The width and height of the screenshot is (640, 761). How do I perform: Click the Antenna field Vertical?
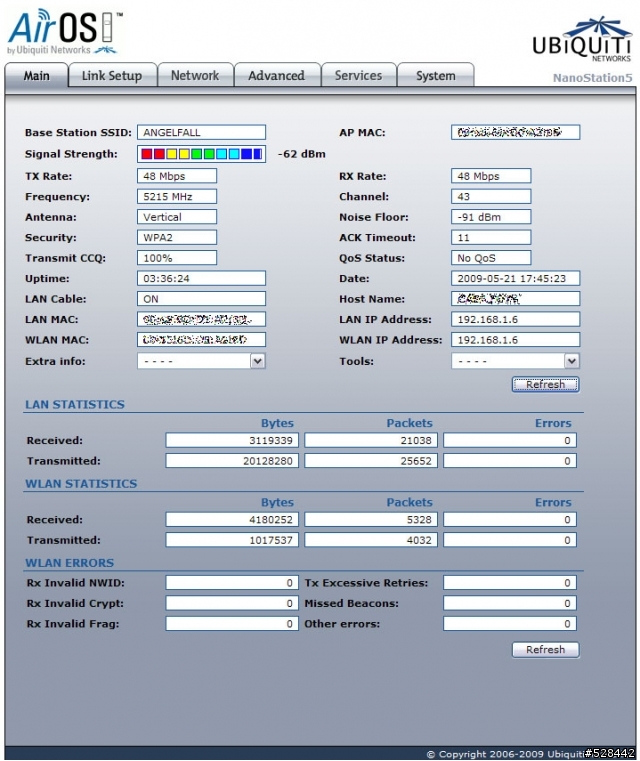pos(177,217)
